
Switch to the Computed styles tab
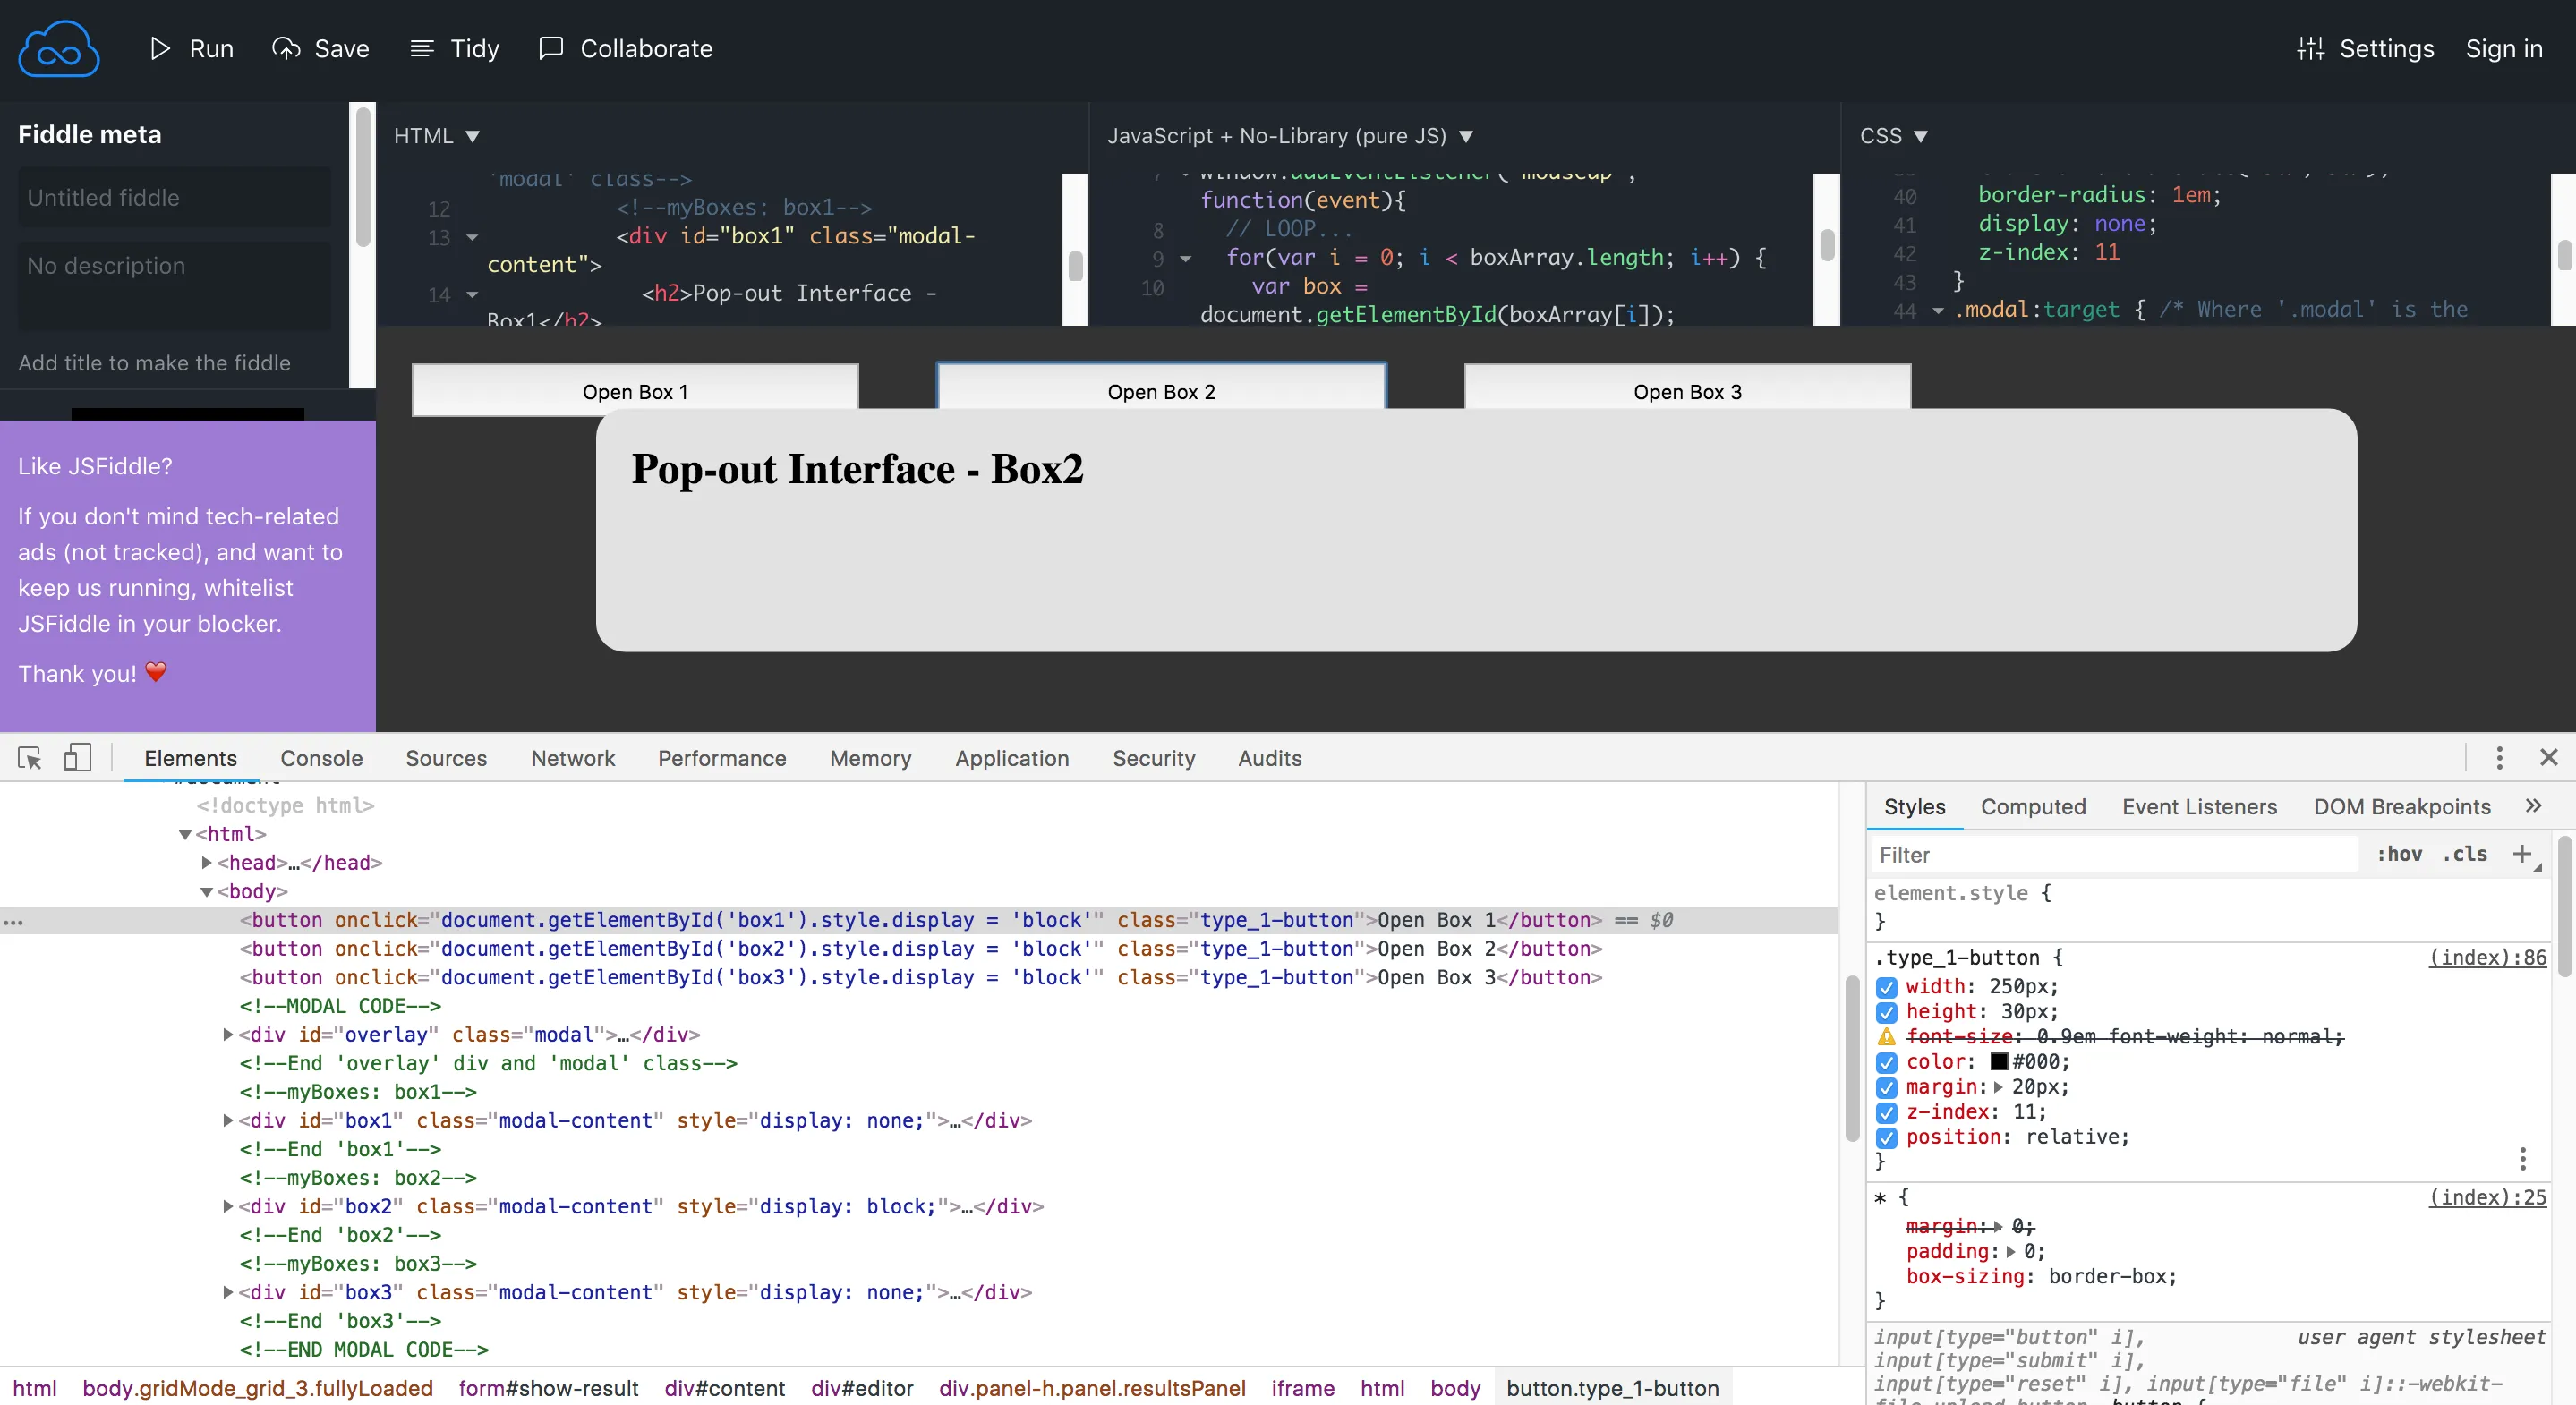point(2032,806)
